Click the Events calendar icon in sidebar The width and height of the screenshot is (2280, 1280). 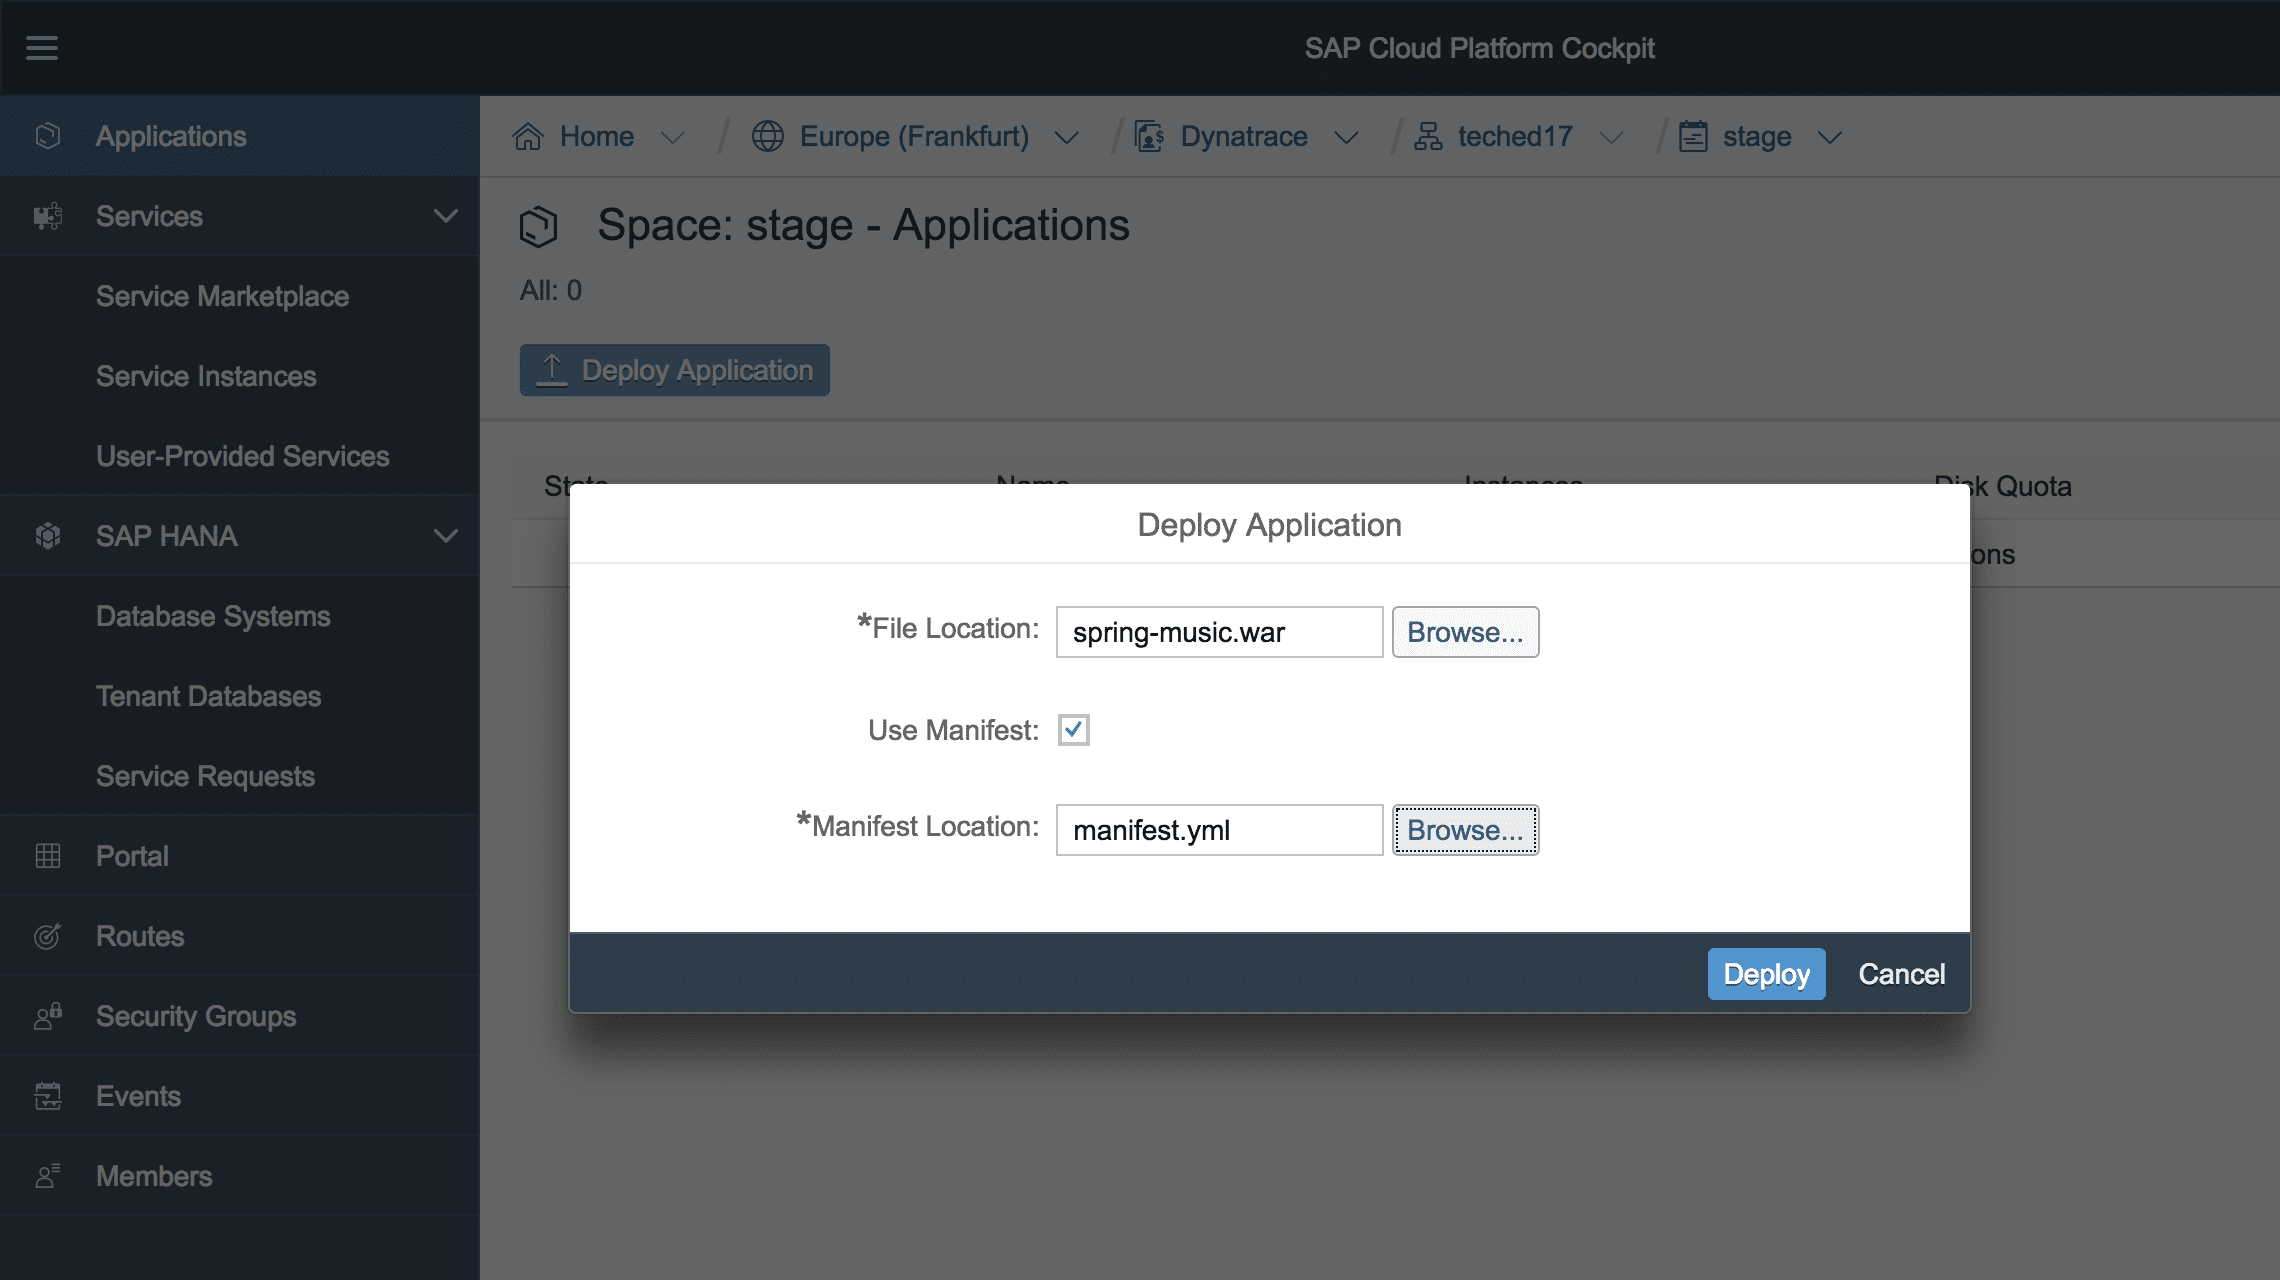47,1096
